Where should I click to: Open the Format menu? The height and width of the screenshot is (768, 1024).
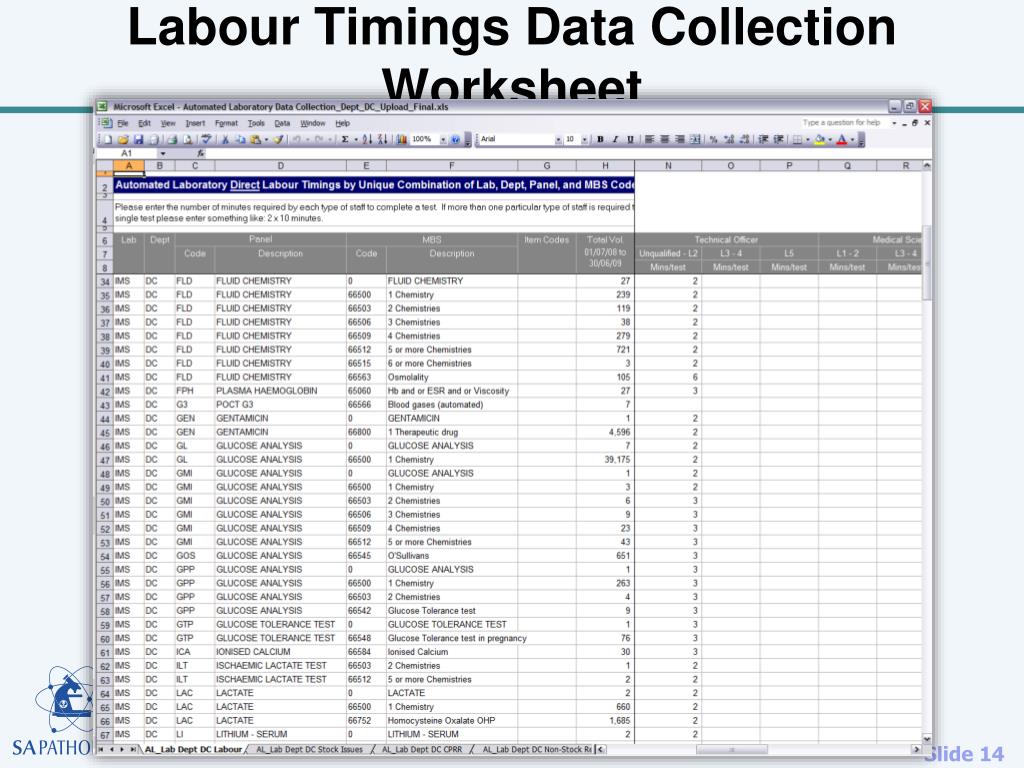click(226, 123)
